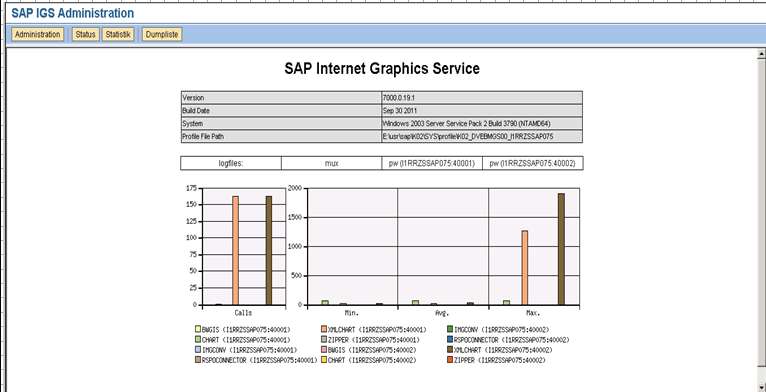
Task: Click the RSPOCONNECTOR 40002 blue legend swatch
Action: click(450, 340)
